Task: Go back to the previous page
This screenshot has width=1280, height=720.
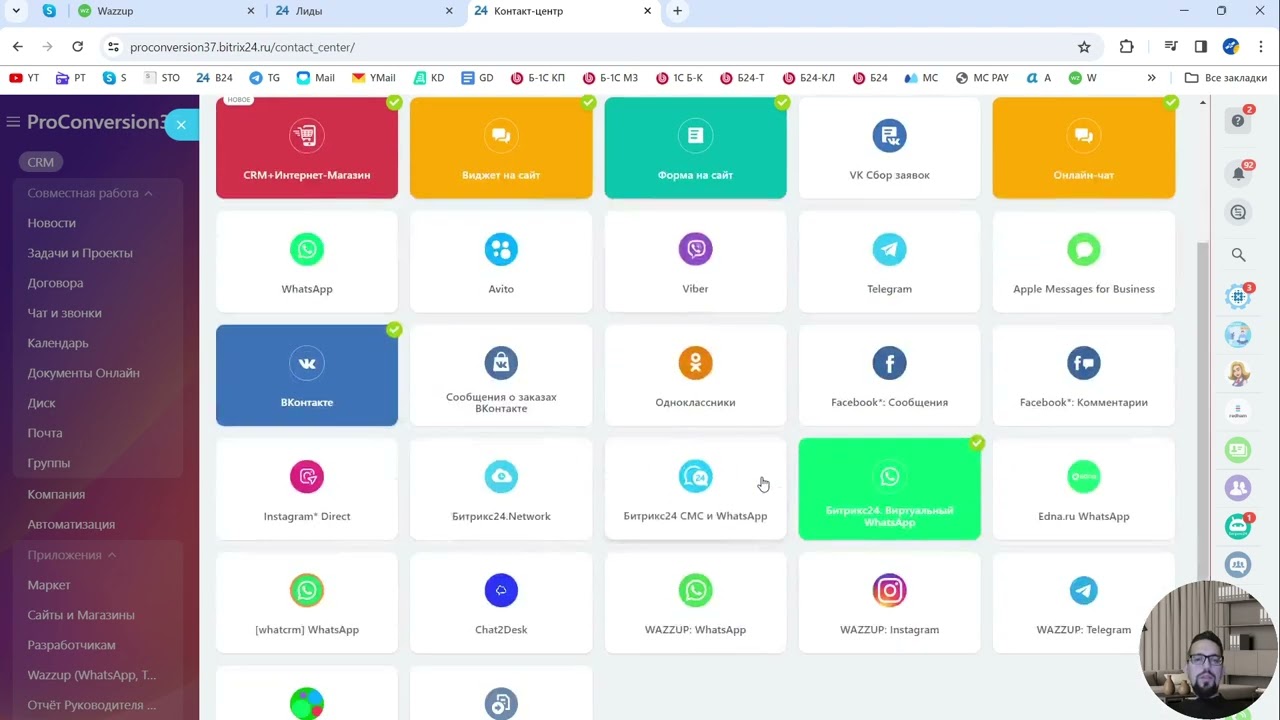Action: point(17,47)
